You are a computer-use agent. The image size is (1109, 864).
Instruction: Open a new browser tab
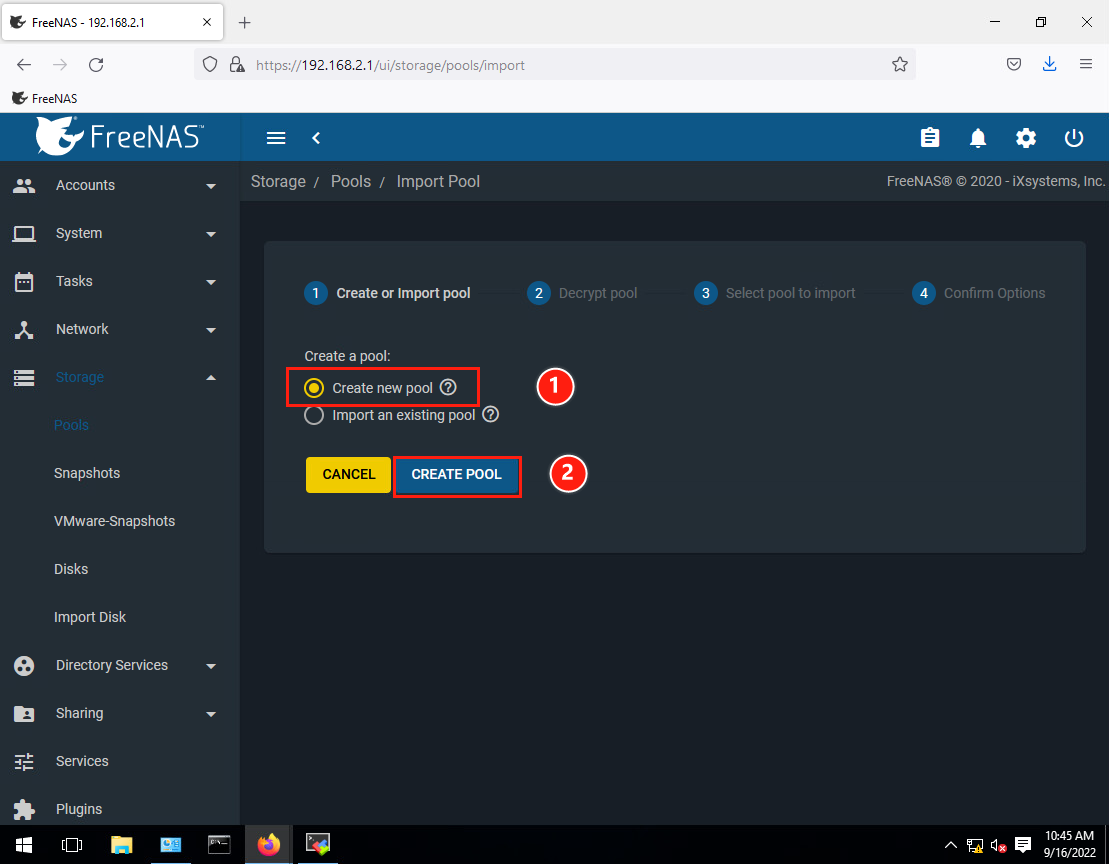244,23
